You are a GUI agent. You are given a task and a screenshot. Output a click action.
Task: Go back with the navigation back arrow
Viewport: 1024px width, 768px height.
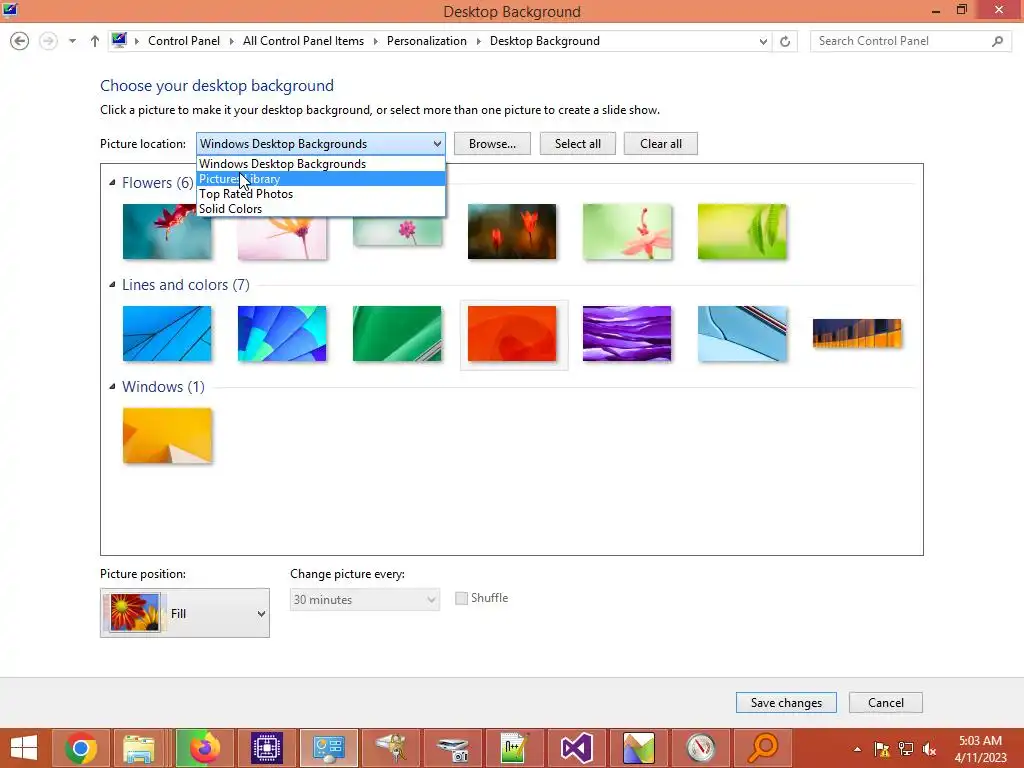coord(20,41)
